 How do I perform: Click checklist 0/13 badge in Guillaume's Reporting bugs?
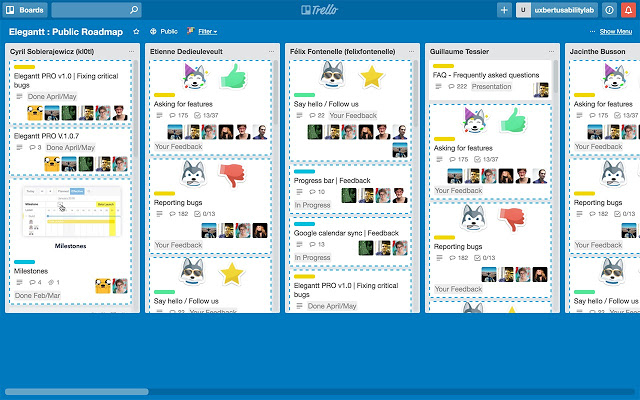point(484,258)
